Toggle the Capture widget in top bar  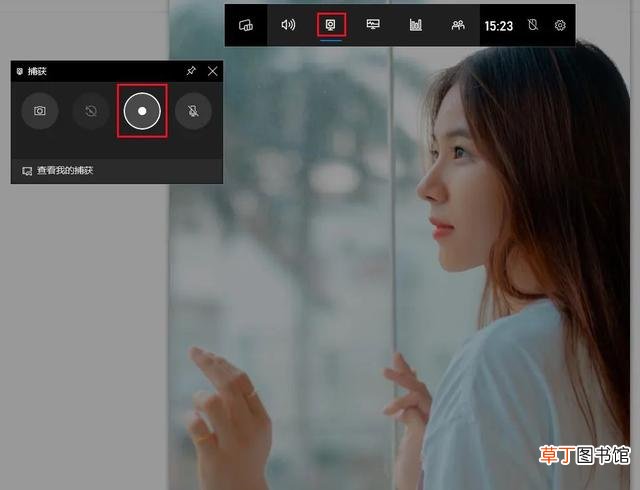click(331, 25)
